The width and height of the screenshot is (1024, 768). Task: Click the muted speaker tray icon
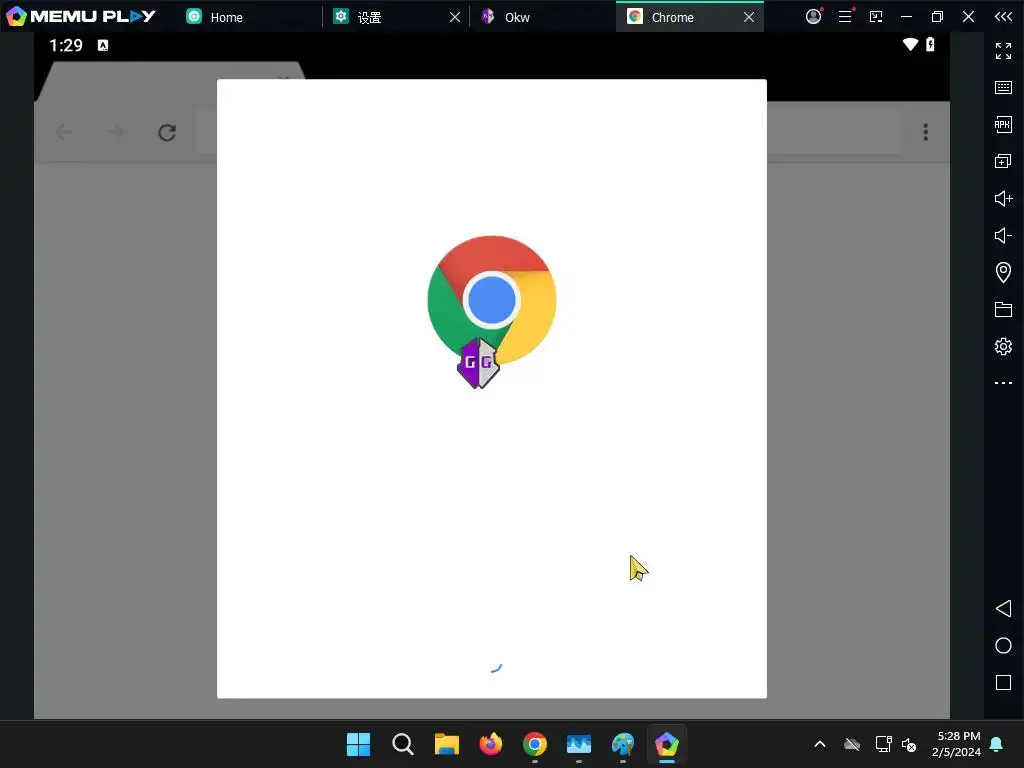point(909,744)
